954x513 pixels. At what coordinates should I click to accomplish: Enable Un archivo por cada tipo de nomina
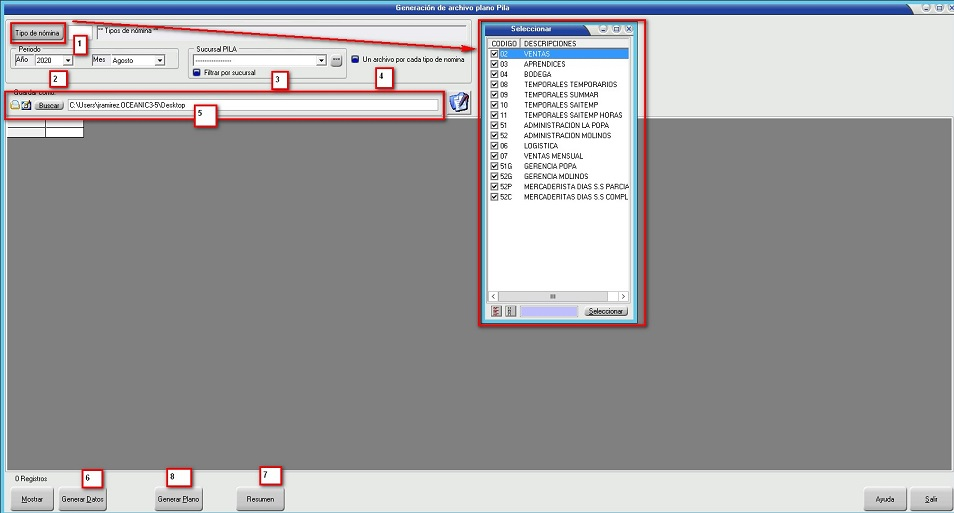(x=355, y=60)
